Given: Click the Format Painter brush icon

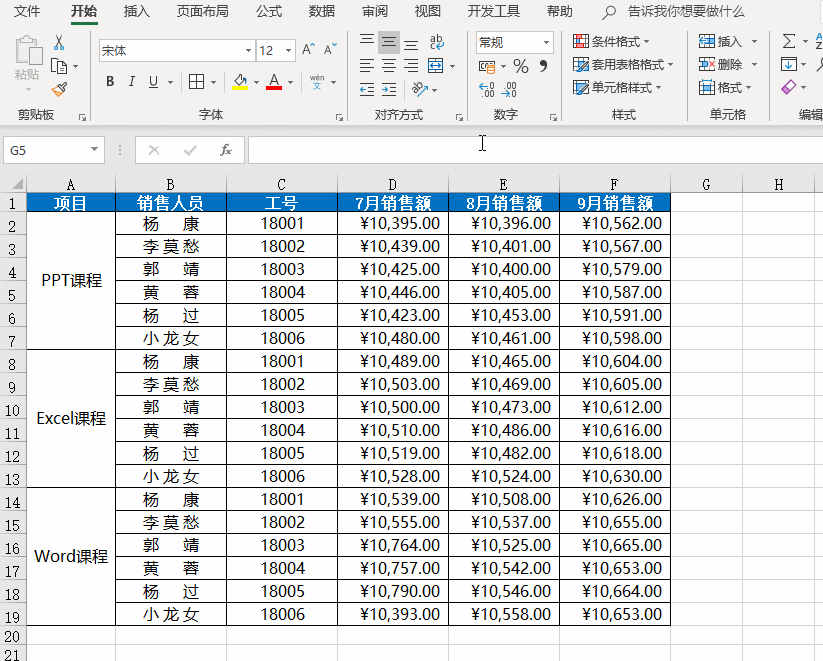Looking at the screenshot, I should point(59,89).
